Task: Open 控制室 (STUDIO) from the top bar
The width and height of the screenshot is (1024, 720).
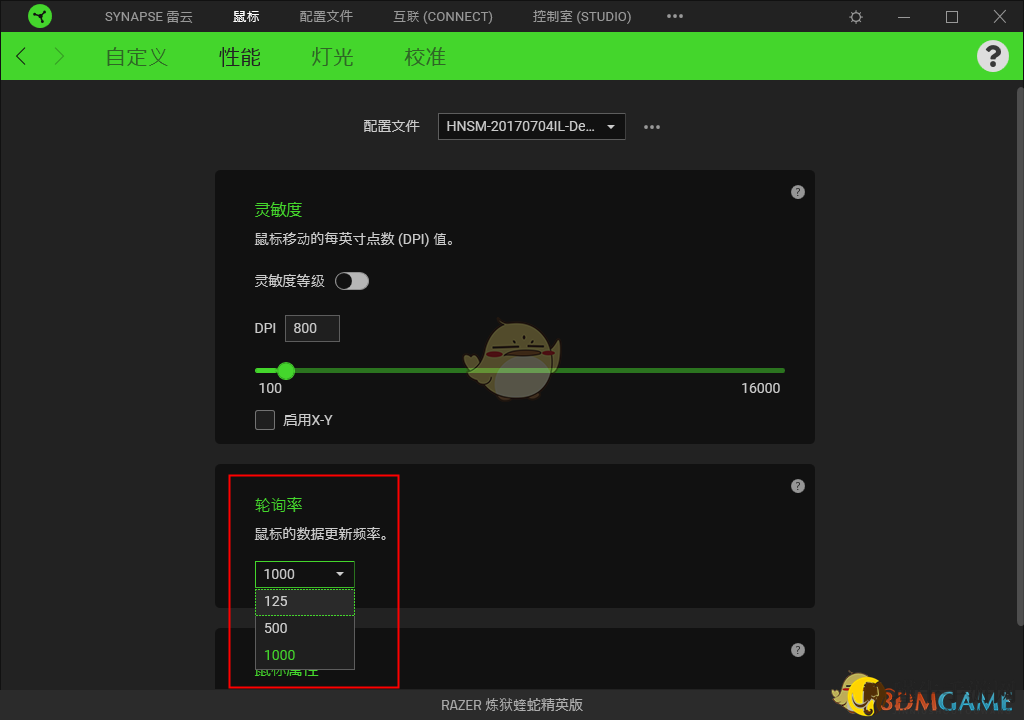Action: 581,16
